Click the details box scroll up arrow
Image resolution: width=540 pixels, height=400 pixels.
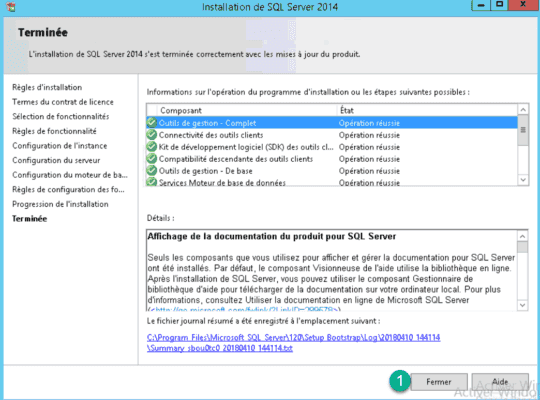point(522,236)
